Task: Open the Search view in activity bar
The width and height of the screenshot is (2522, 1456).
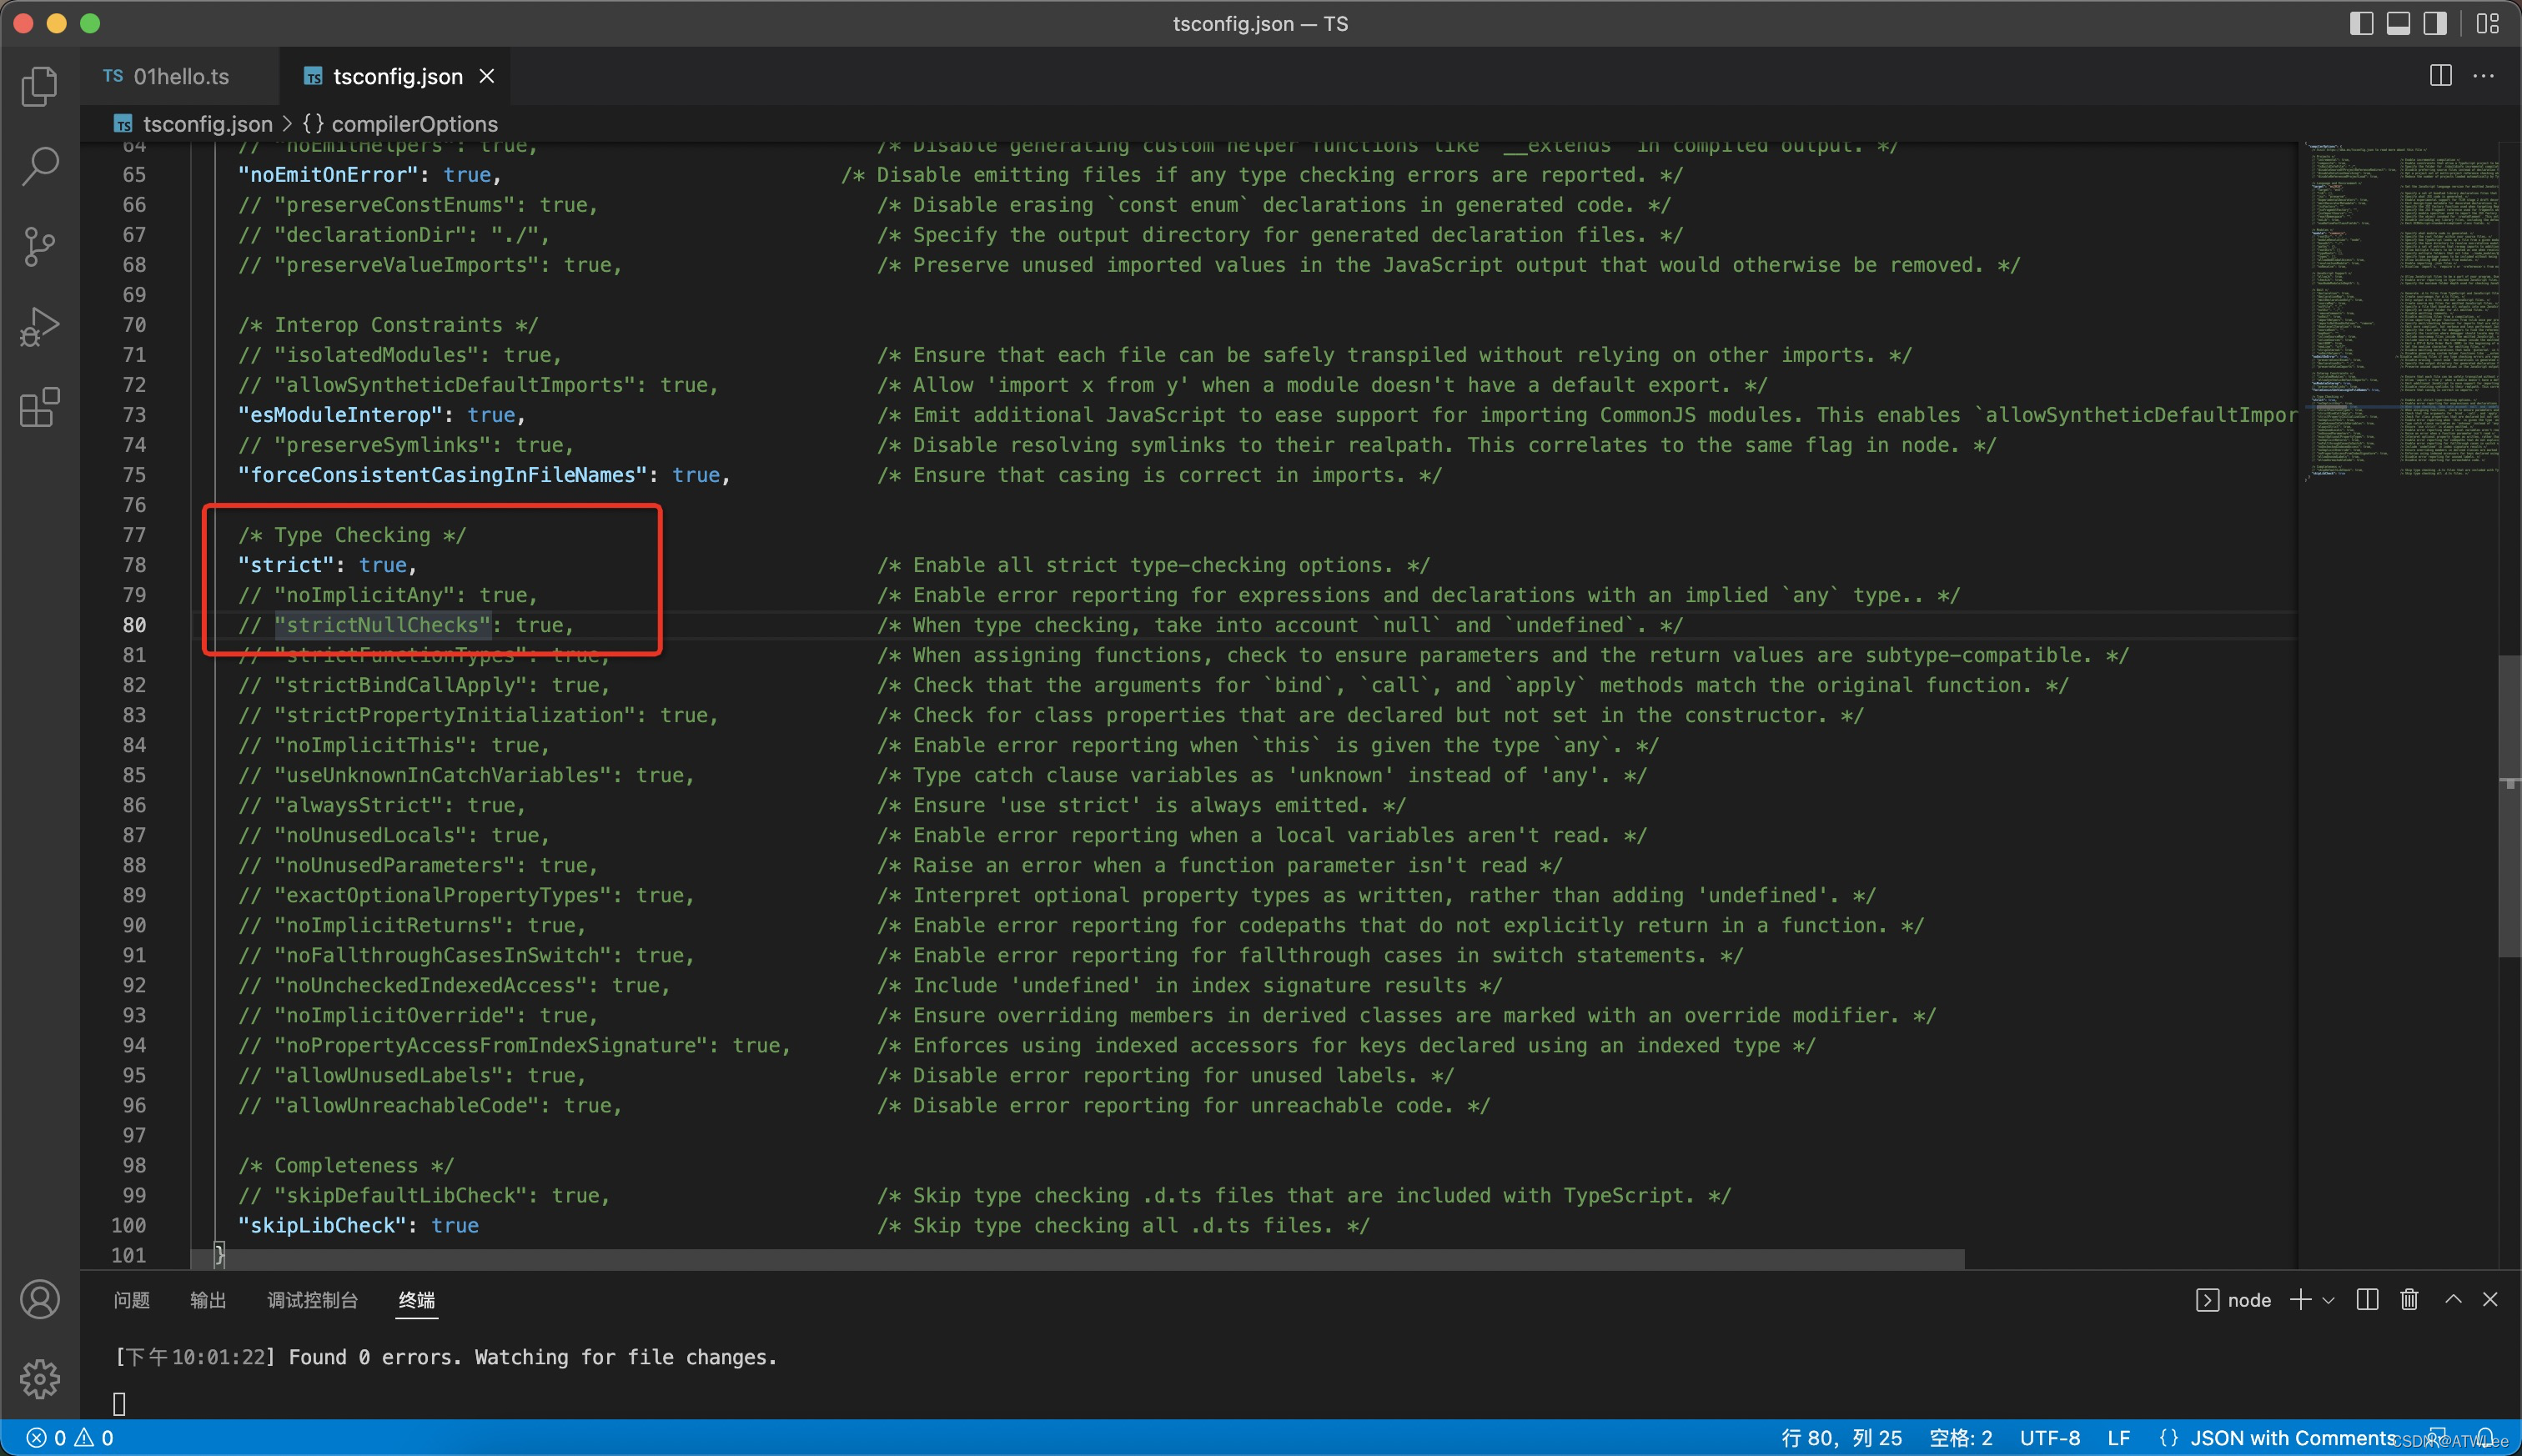Action: point(40,166)
